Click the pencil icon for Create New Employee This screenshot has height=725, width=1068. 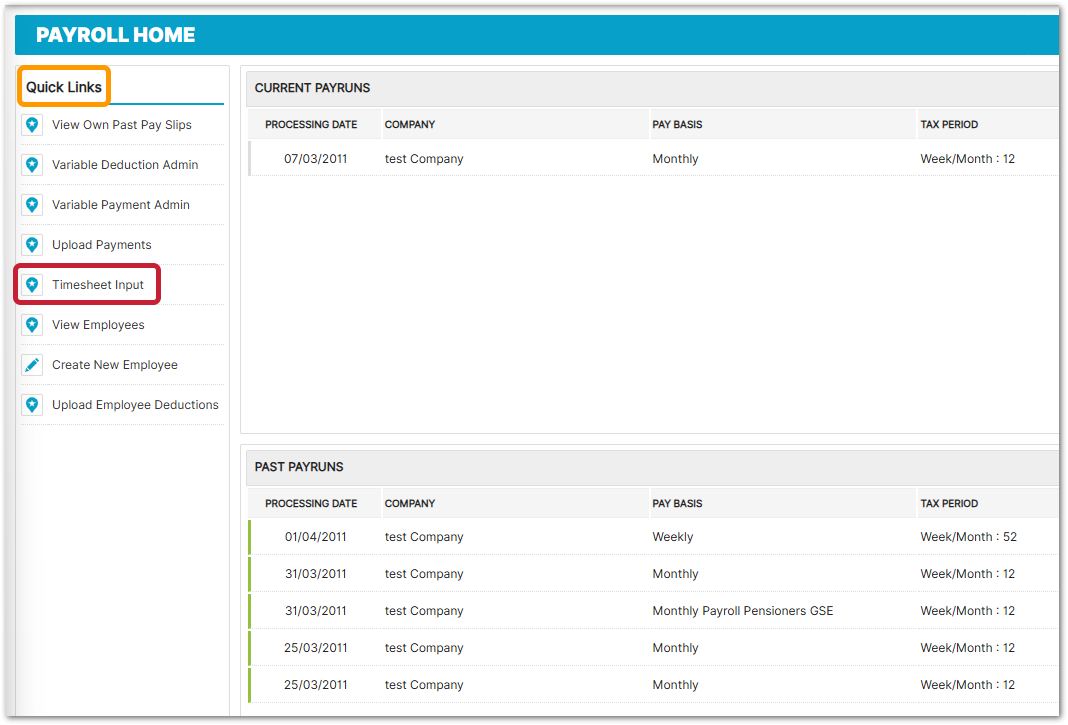pos(32,365)
